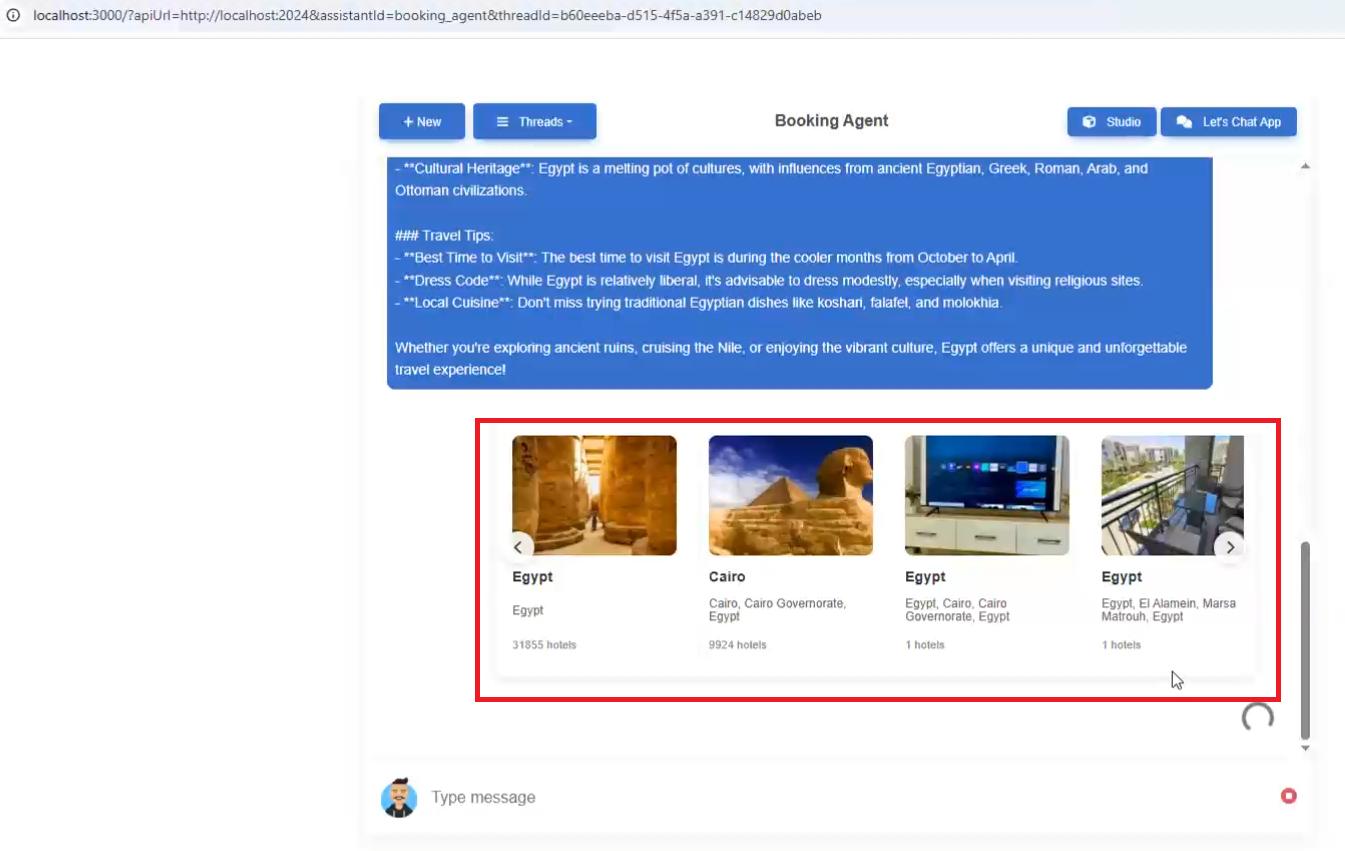Click scrollbar down arrow in chat panel
The height and width of the screenshot is (851, 1345).
pos(1304,748)
